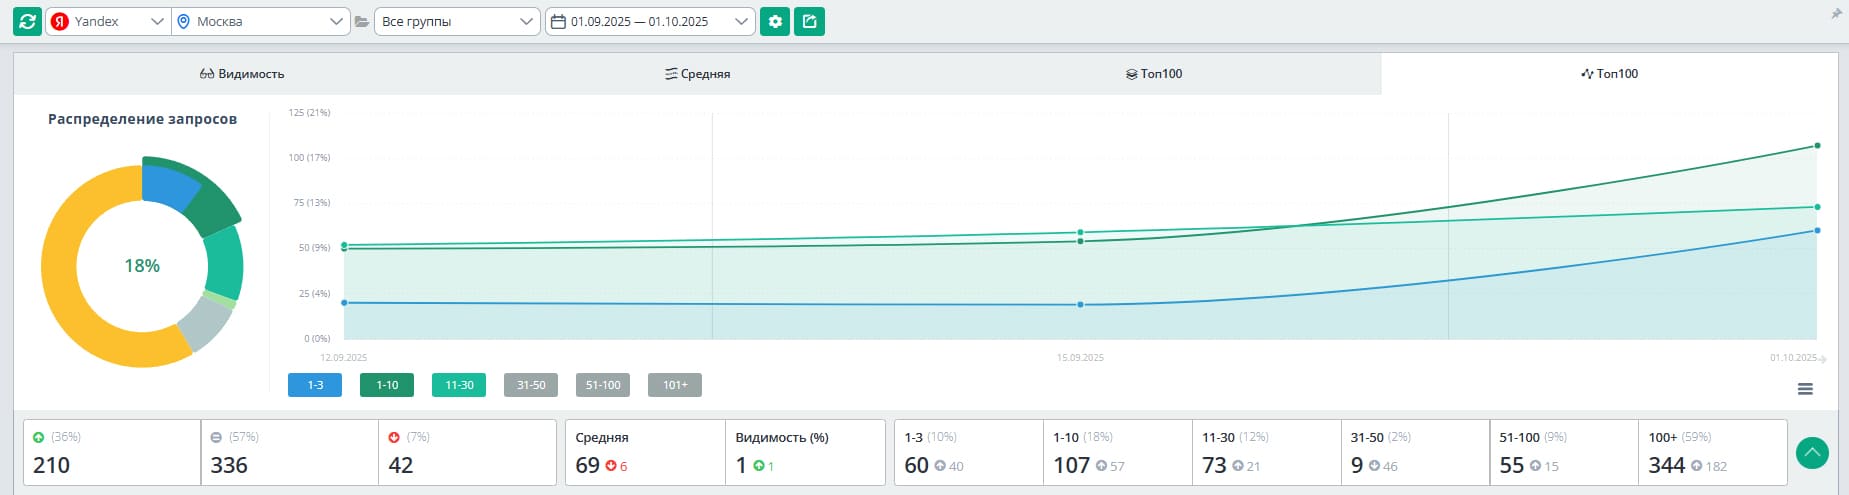Viewport: 1849px width, 495px height.
Task: Click the 210 improved positions card
Action: pyautogui.click(x=112, y=453)
